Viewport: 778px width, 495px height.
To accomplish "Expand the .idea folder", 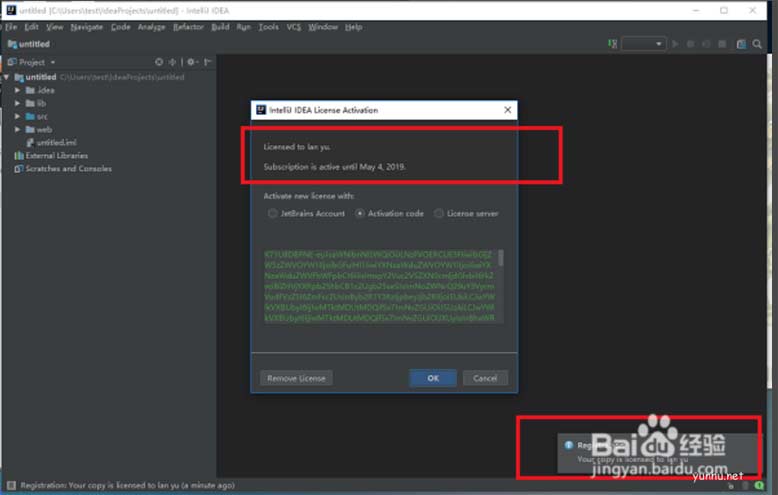I will pos(17,90).
